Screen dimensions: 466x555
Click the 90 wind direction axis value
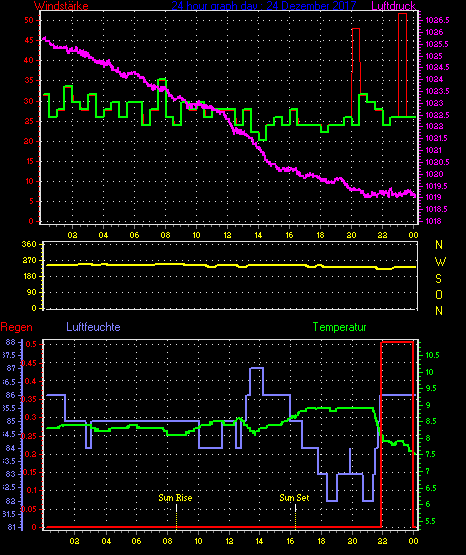[31, 292]
